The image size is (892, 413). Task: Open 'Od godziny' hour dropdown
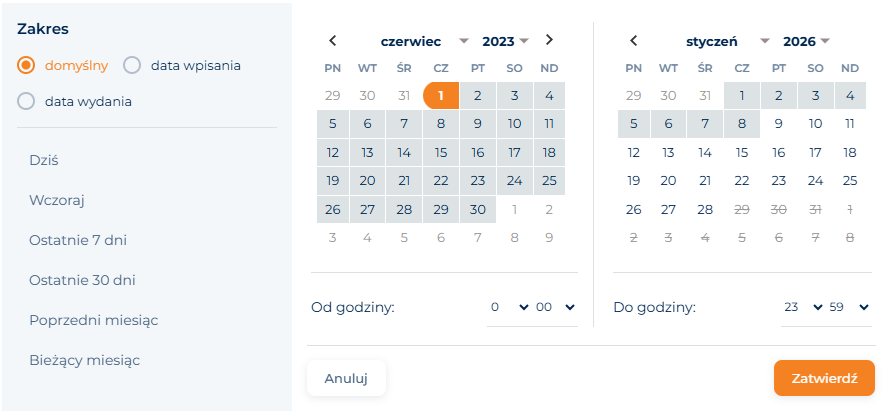coord(508,307)
